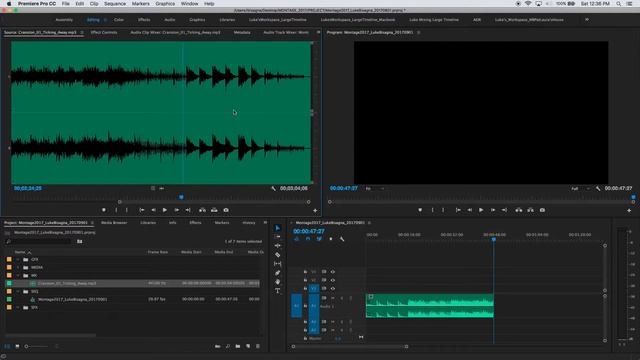Select the Ripple Edit tool
The width and height of the screenshot is (640, 360).
278,246
